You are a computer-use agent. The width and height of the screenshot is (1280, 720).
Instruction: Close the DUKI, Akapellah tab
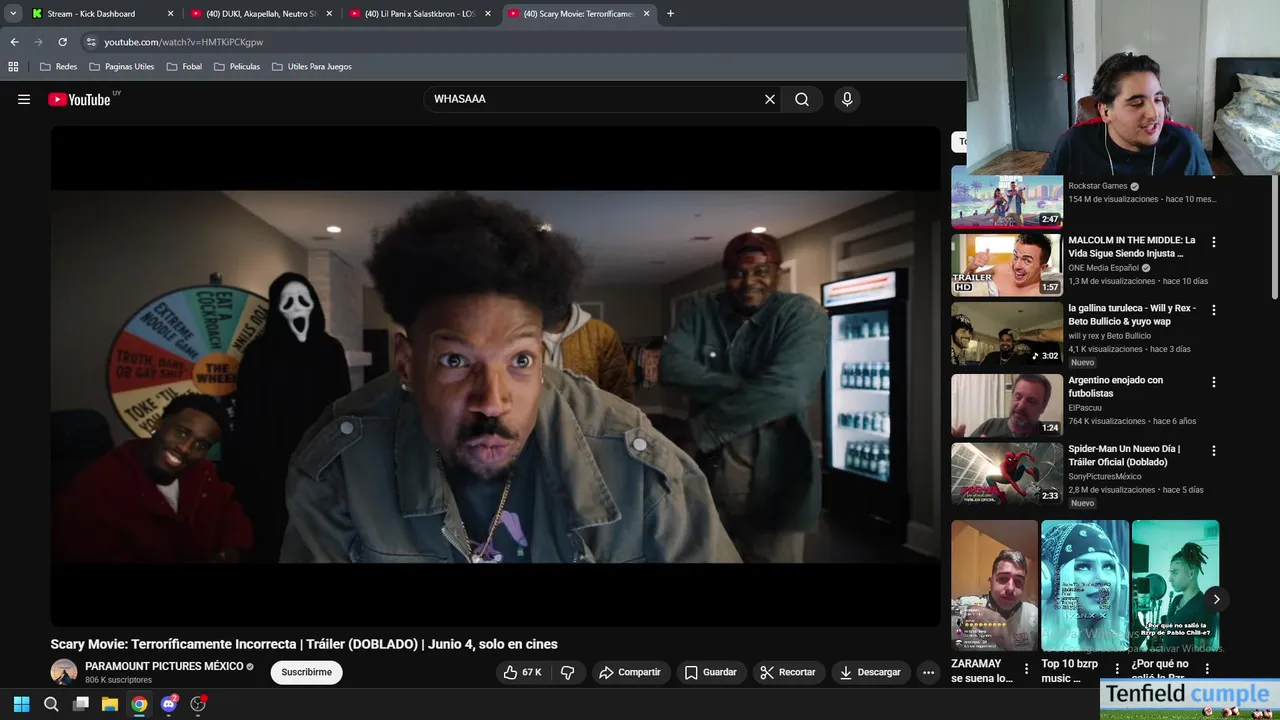329,14
